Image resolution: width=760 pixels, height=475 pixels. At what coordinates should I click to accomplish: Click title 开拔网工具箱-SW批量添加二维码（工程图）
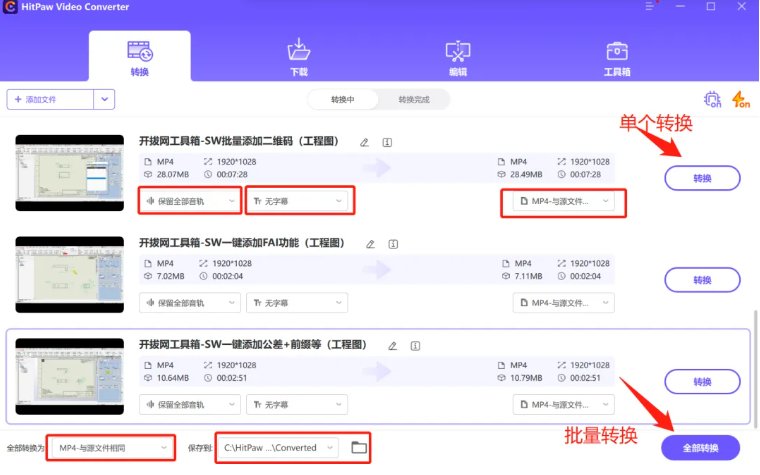239,141
